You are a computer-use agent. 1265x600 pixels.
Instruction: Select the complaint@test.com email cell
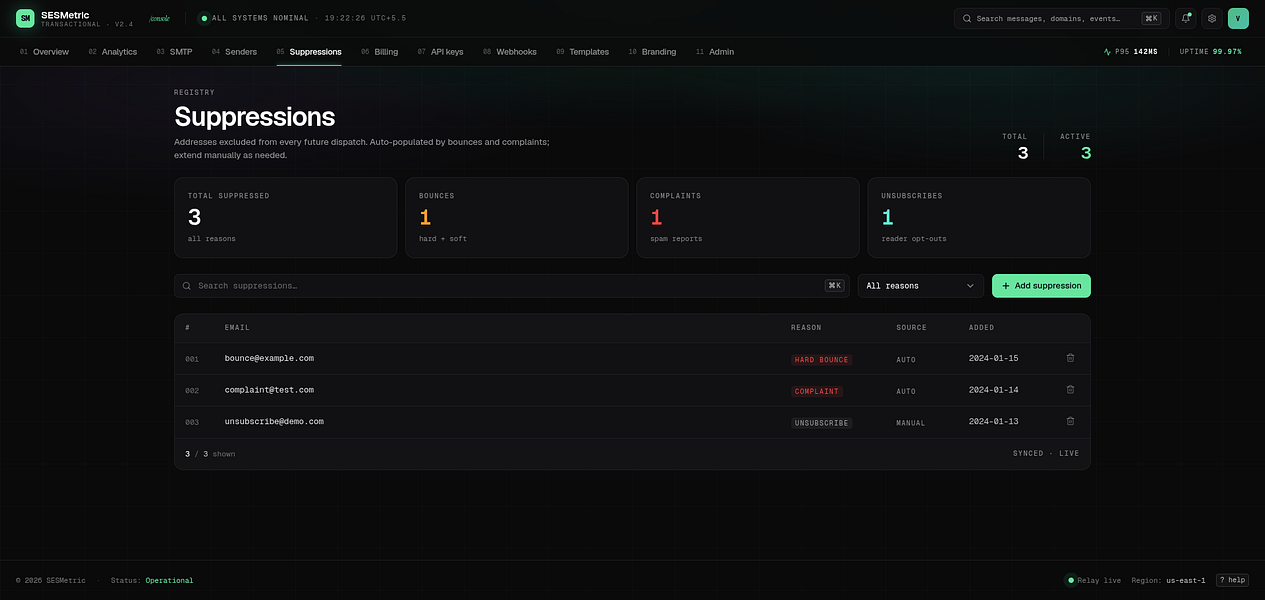coord(269,390)
